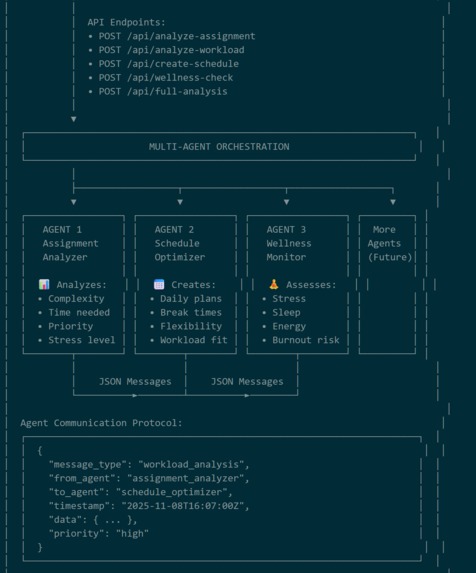Click the down arrow above More Agents box
The width and height of the screenshot is (476, 573).
click(x=393, y=202)
